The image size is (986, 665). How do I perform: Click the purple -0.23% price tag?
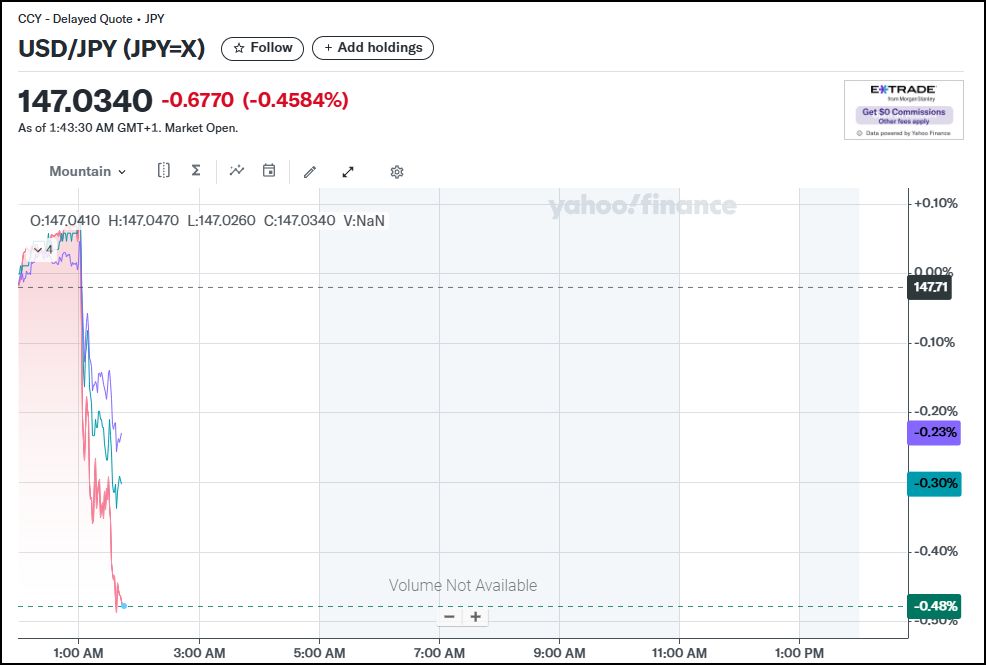coord(934,432)
